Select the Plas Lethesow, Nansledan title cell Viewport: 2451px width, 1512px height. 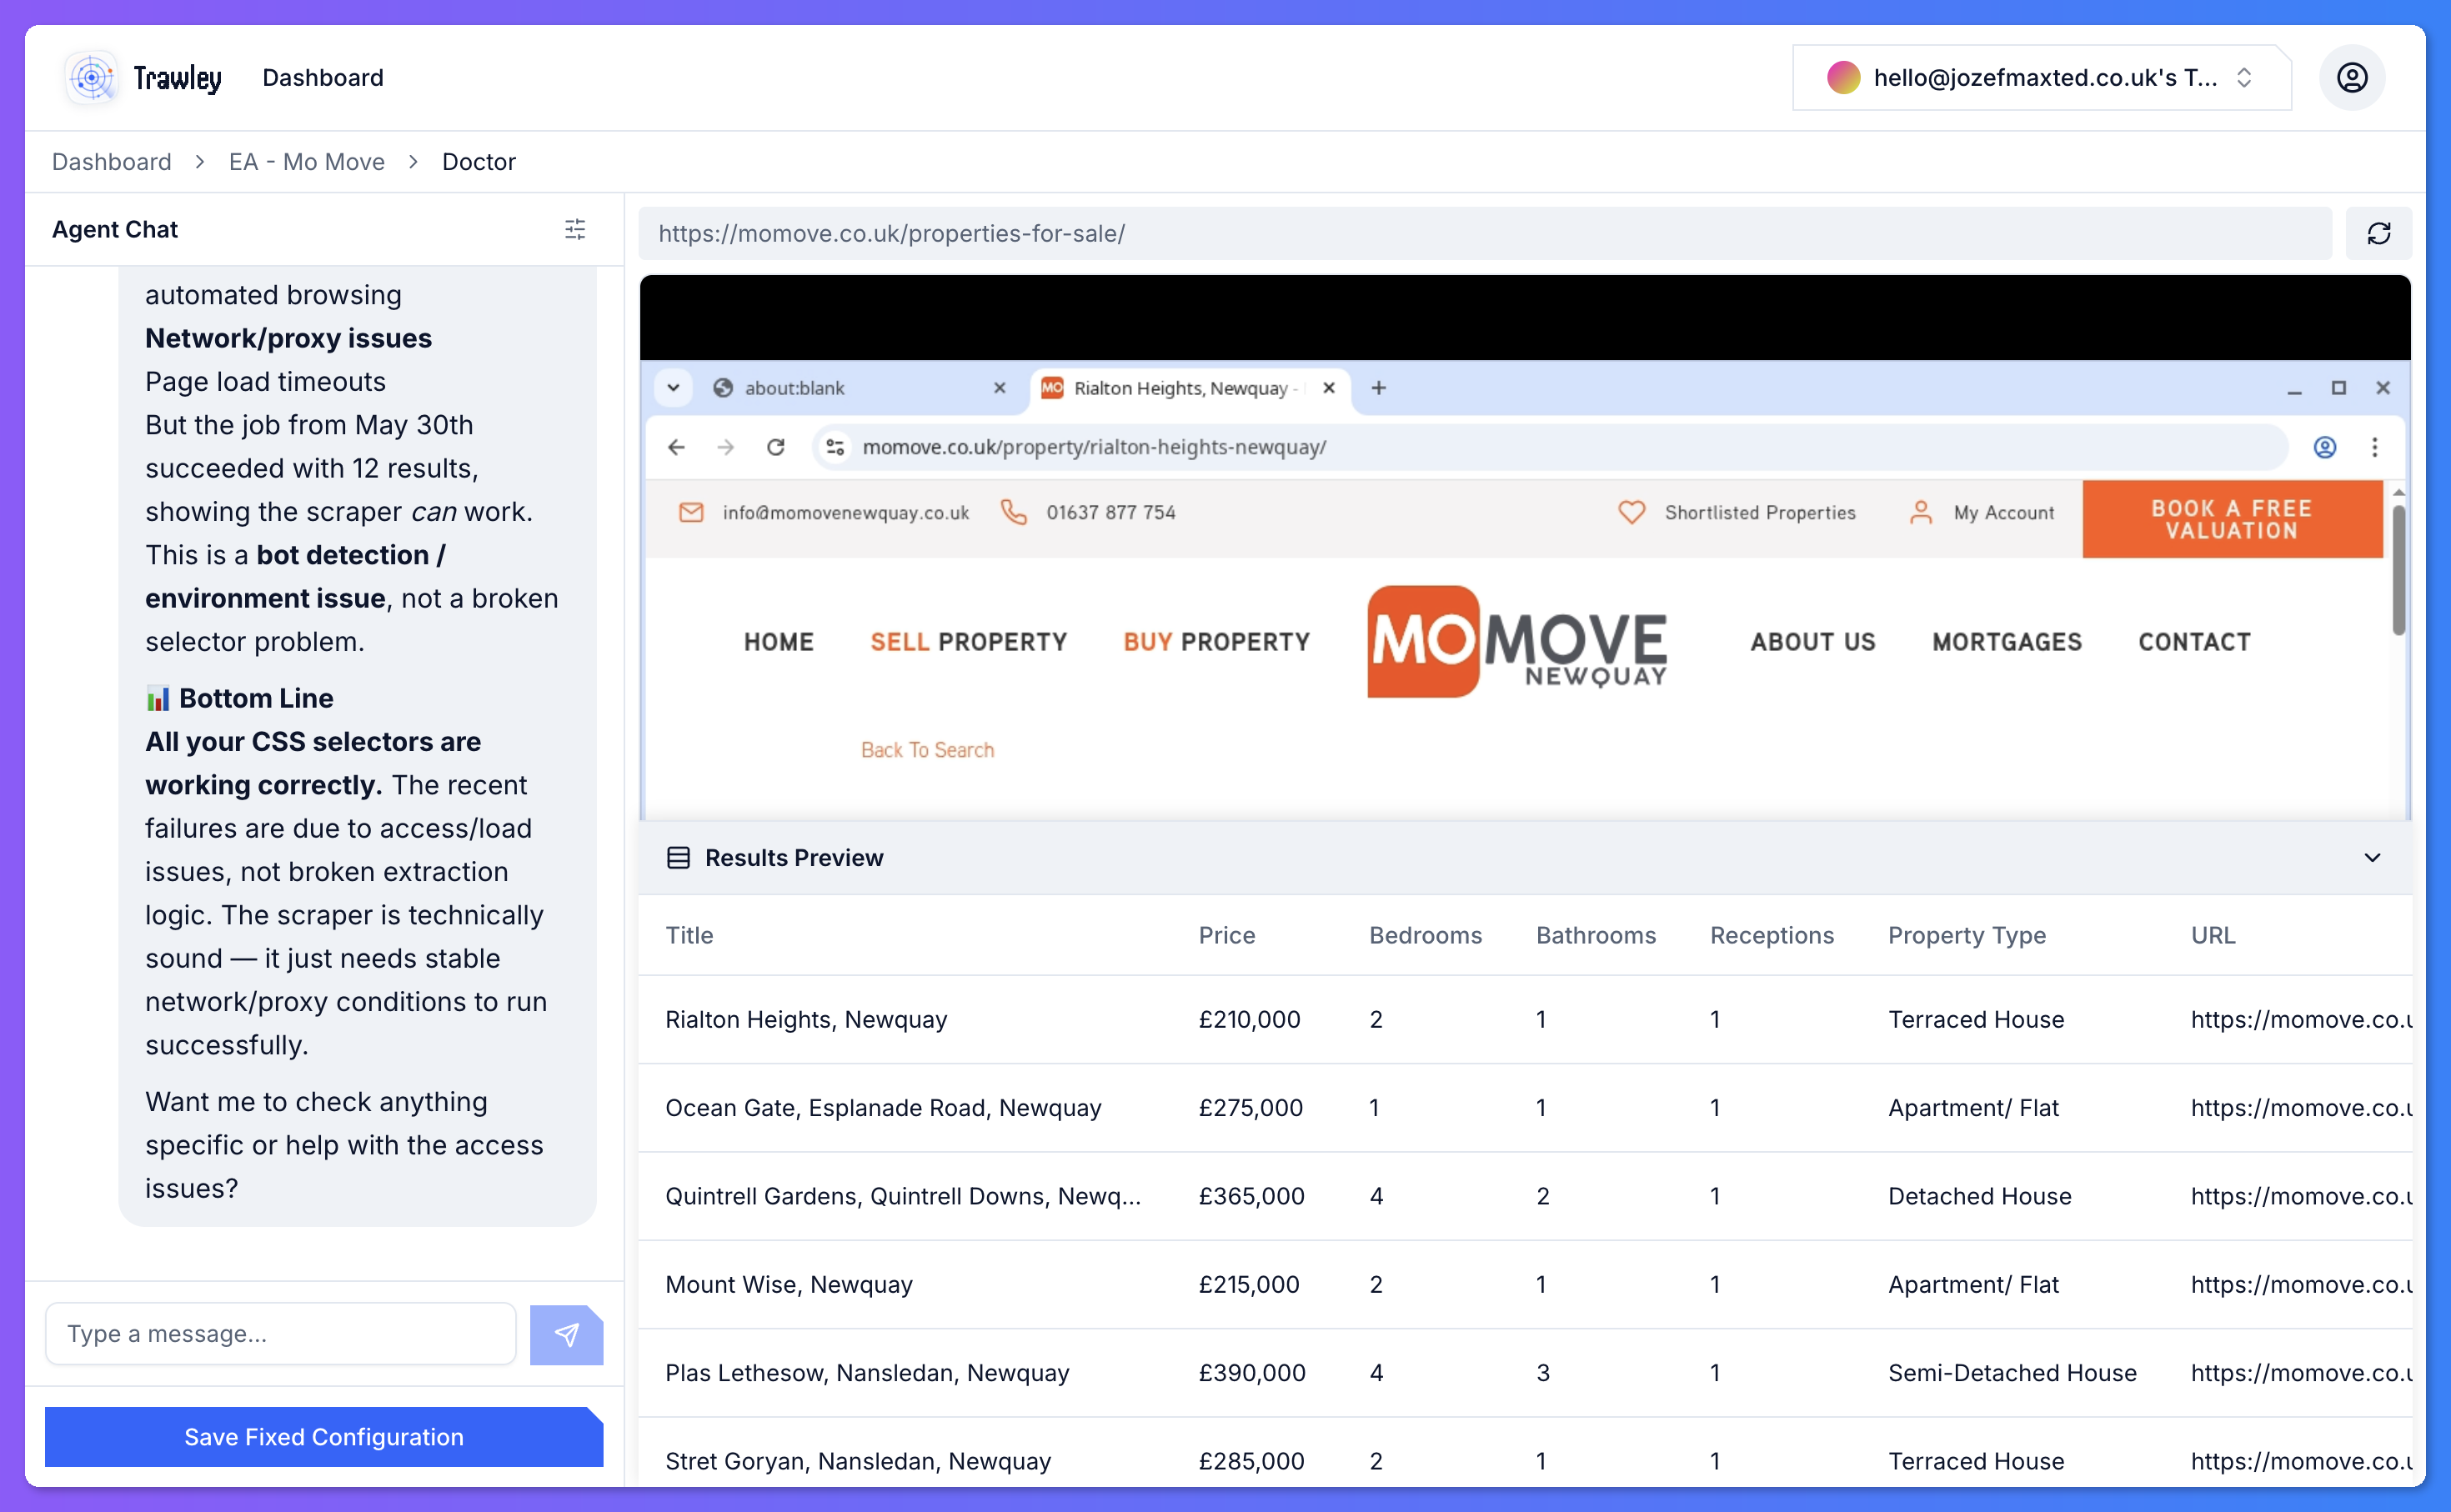pyautogui.click(x=867, y=1373)
